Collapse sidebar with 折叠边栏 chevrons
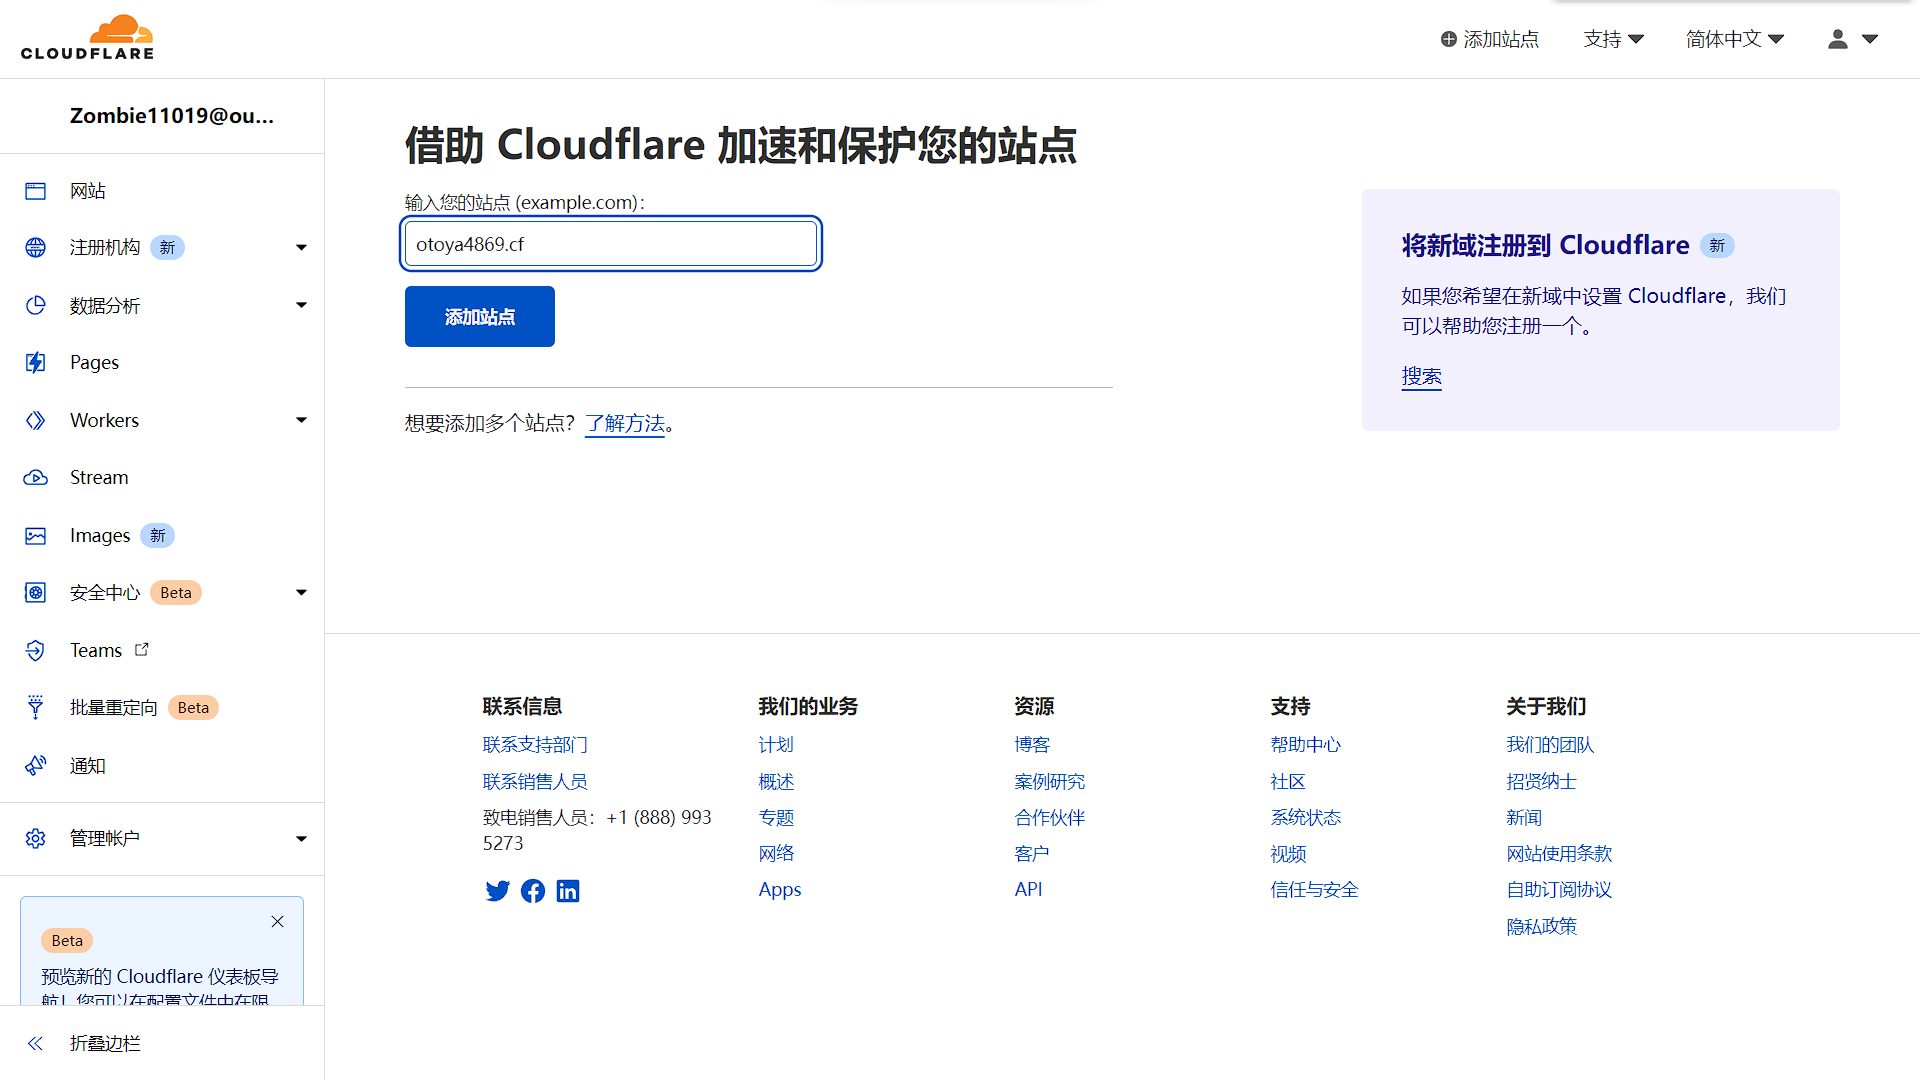The height and width of the screenshot is (1080, 1920). [35, 1044]
